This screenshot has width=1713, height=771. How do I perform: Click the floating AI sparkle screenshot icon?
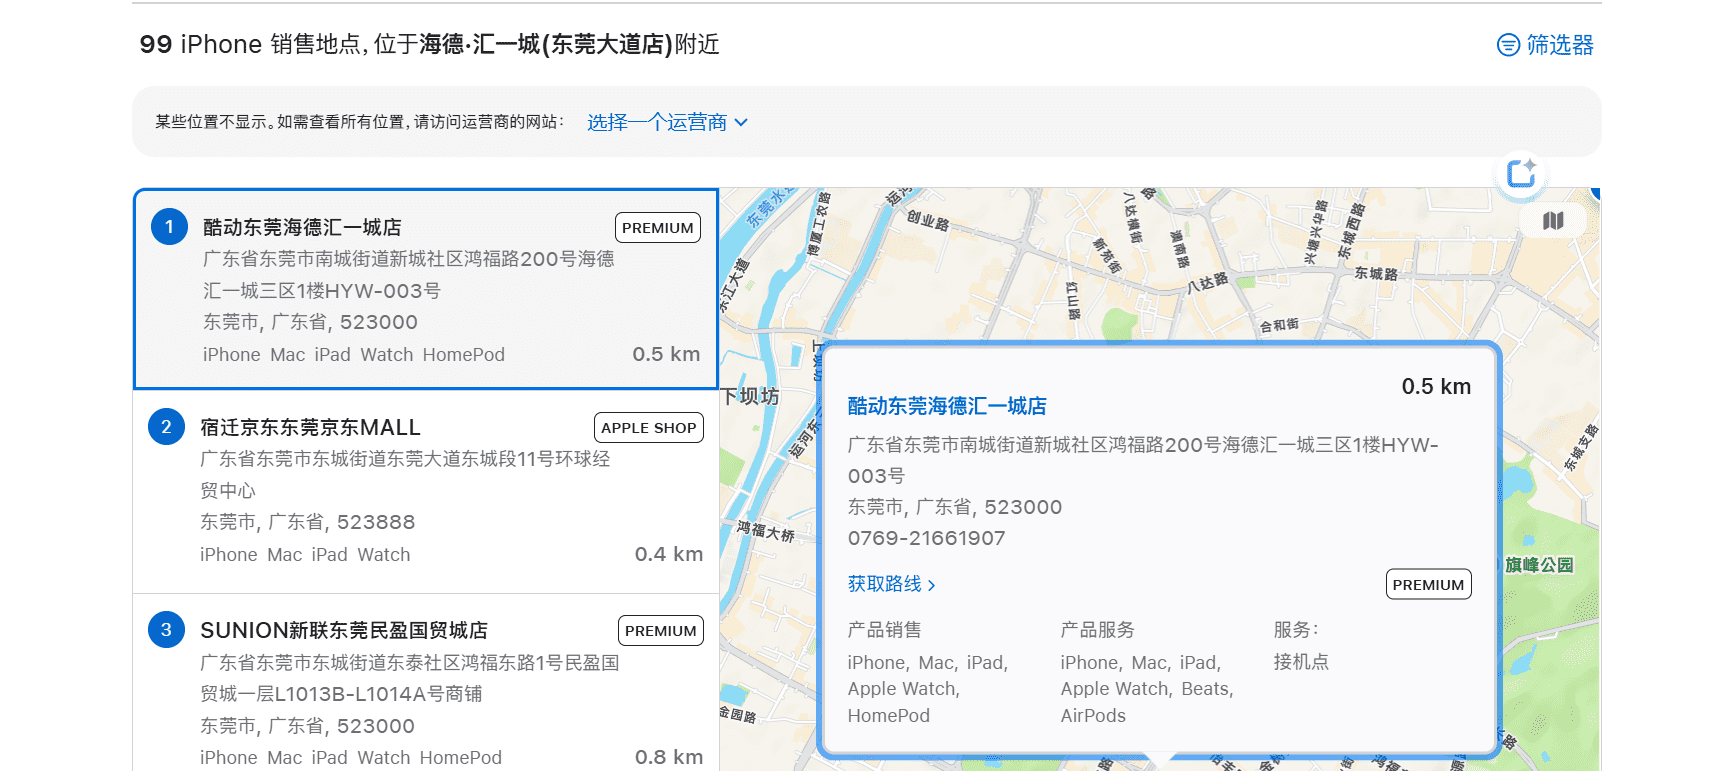(x=1521, y=174)
